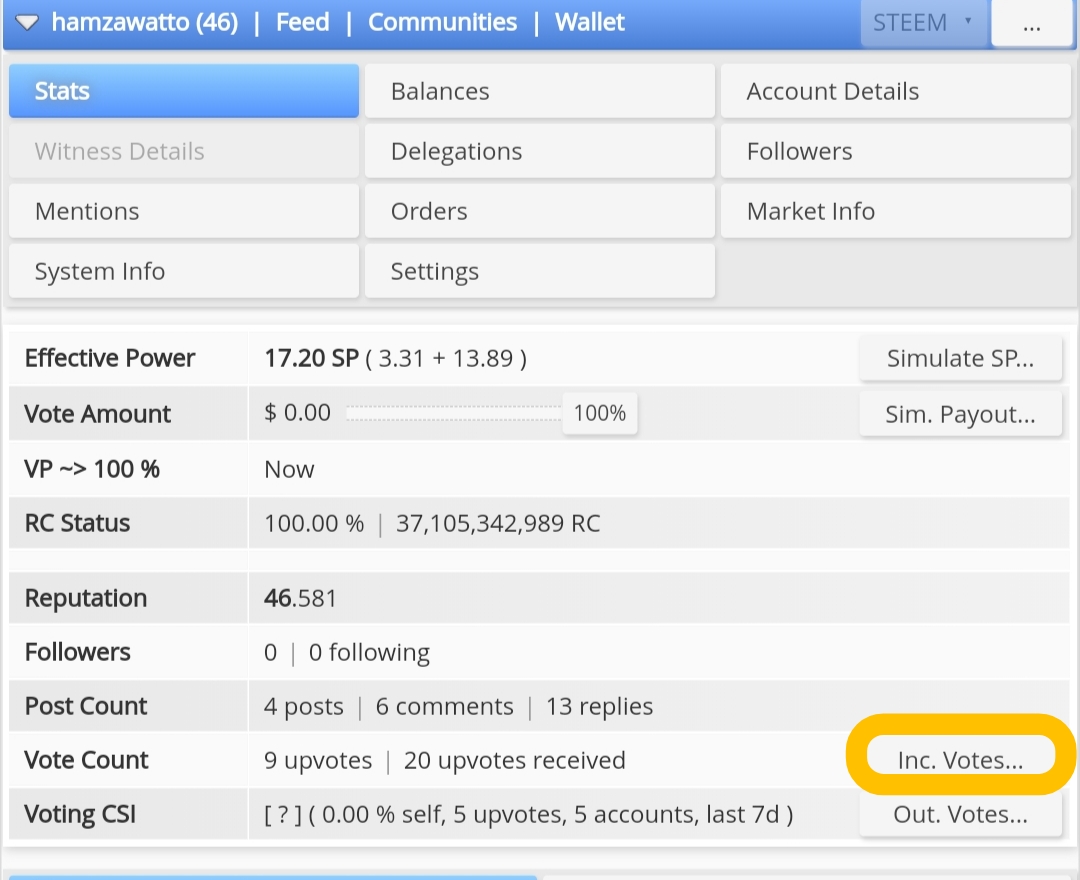This screenshot has height=880, width=1080.
Task: Click the RC Status row label
Action: pyautogui.click(x=77, y=523)
